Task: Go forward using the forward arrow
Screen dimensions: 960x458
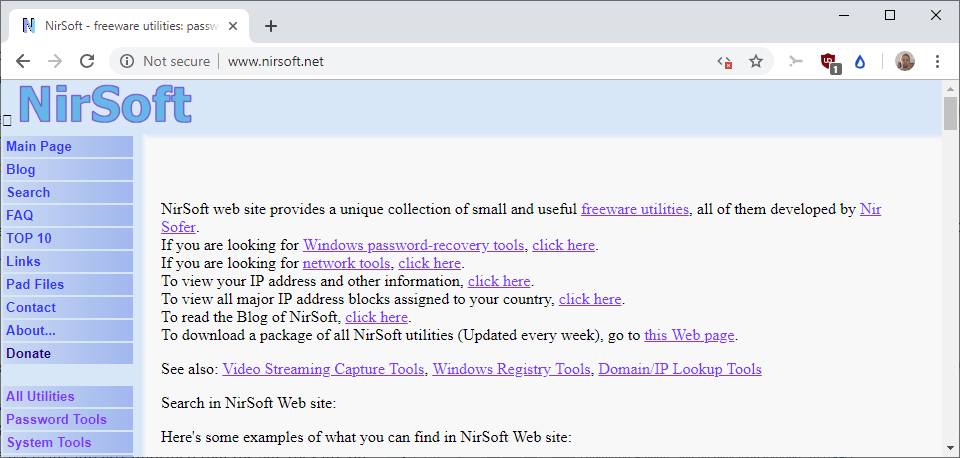Action: click(x=55, y=61)
